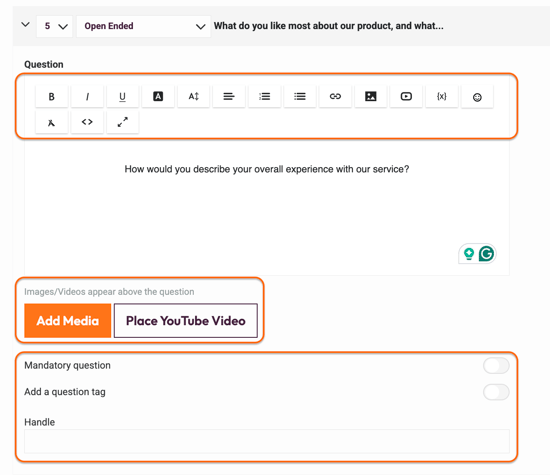Viewport: 550px width, 475px height.
Task: Apply italic formatting
Action: click(87, 96)
